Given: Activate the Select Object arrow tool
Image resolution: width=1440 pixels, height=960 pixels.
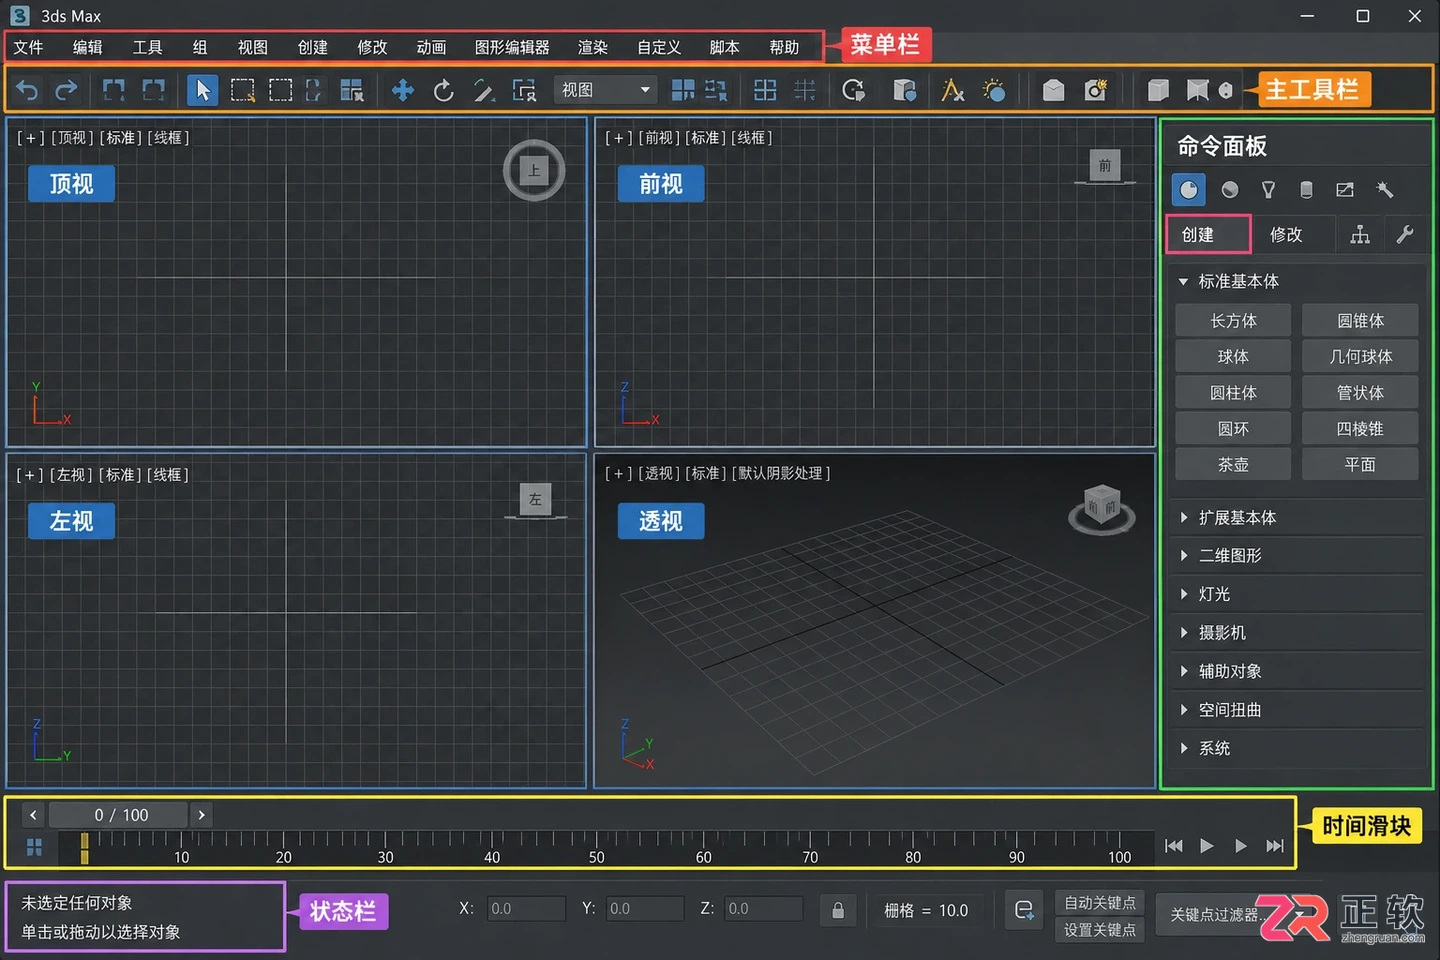Looking at the screenshot, I should pyautogui.click(x=202, y=90).
